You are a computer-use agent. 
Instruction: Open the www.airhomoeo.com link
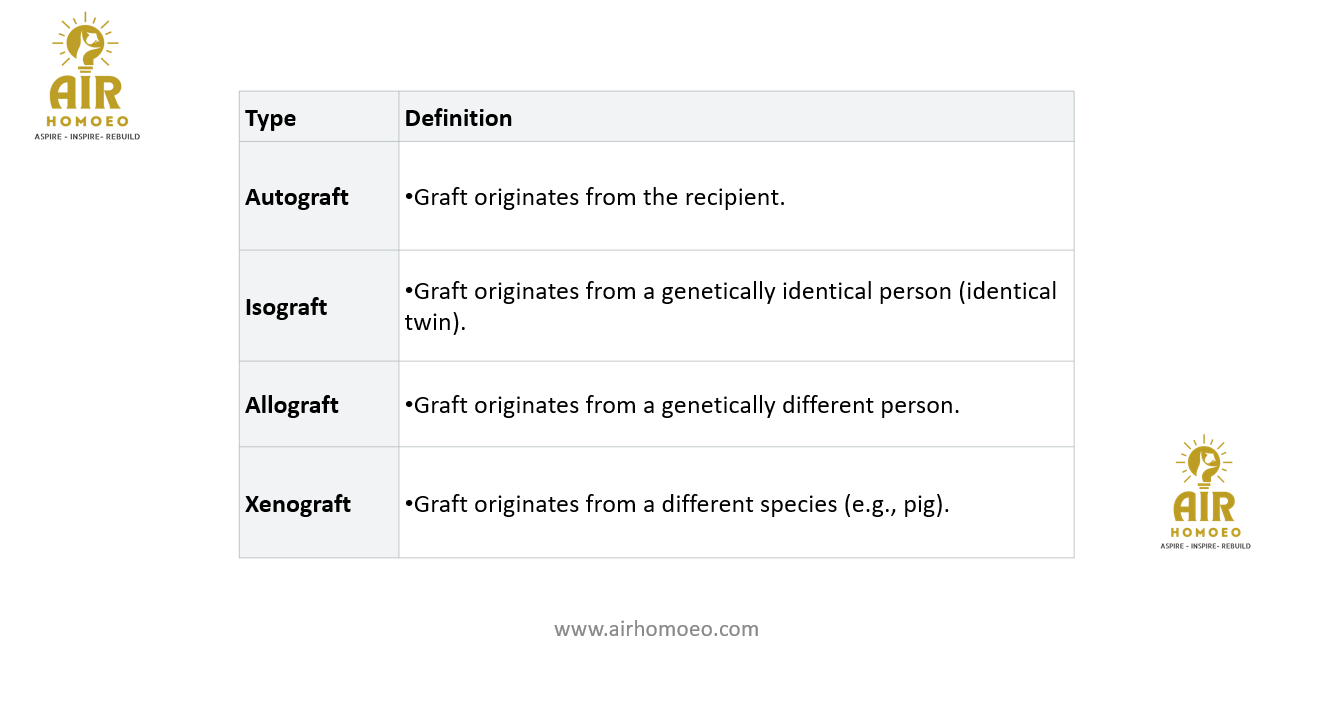point(656,629)
